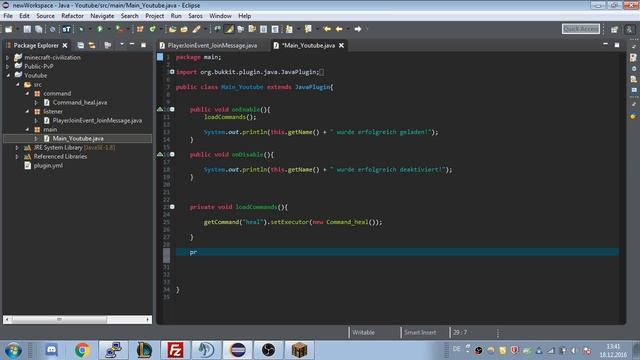This screenshot has height=360, width=640.
Task: Expand the collapsed import block in editor
Action: (172, 72)
